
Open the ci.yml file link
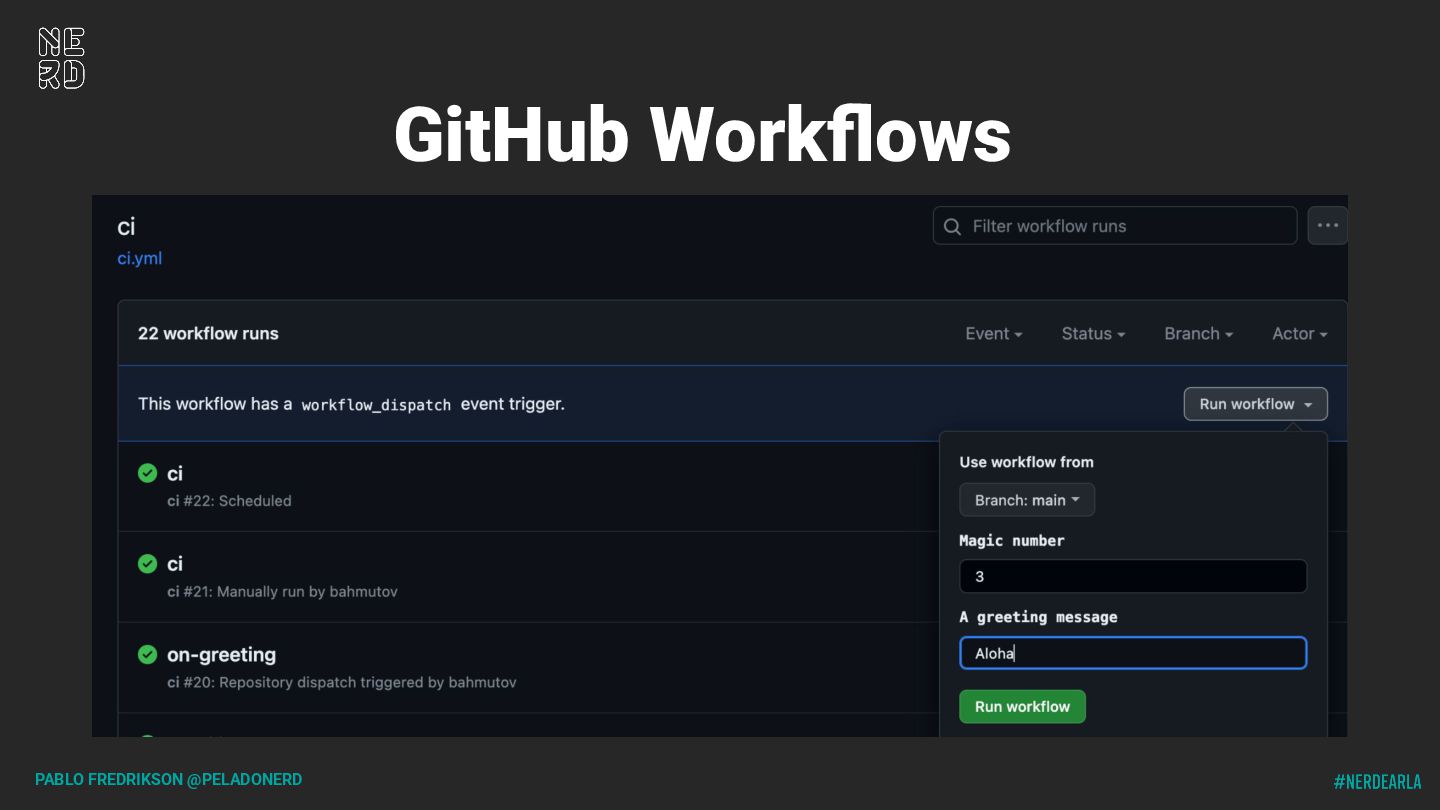139,258
